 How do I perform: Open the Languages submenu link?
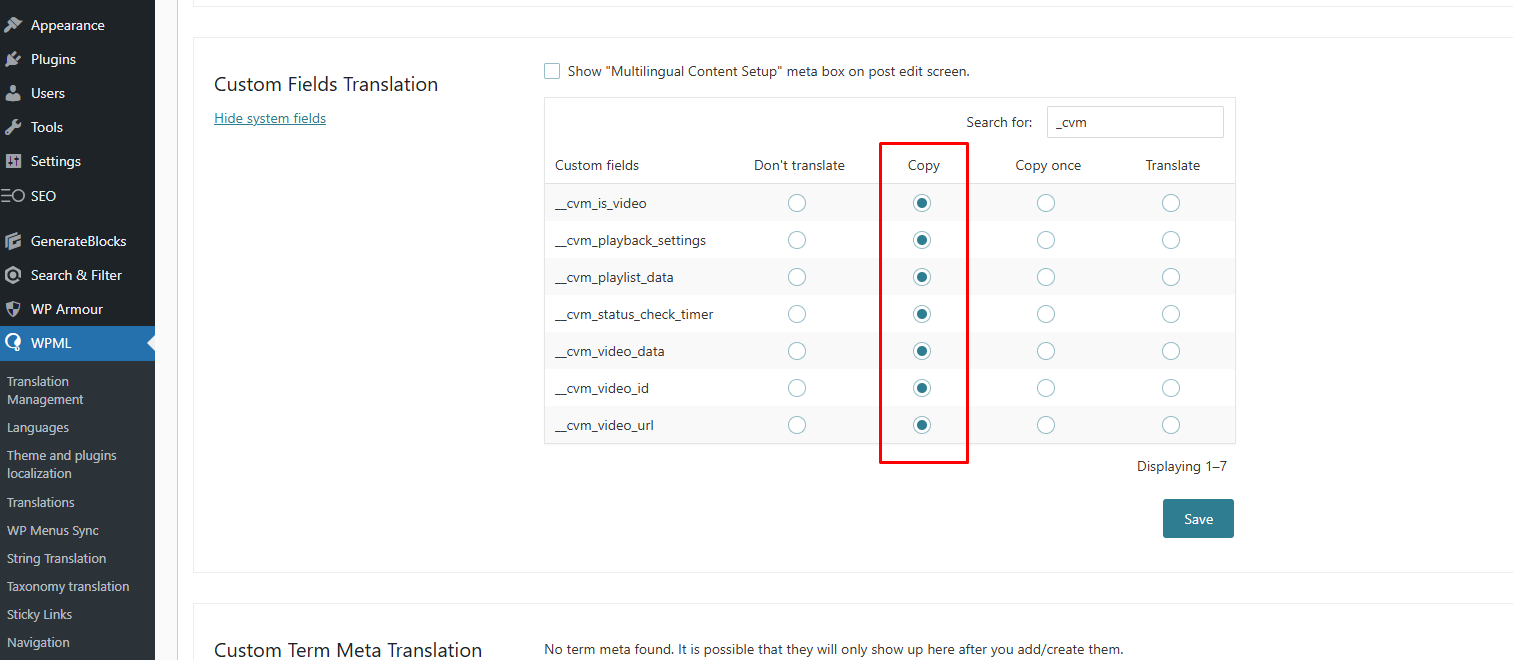[x=38, y=427]
